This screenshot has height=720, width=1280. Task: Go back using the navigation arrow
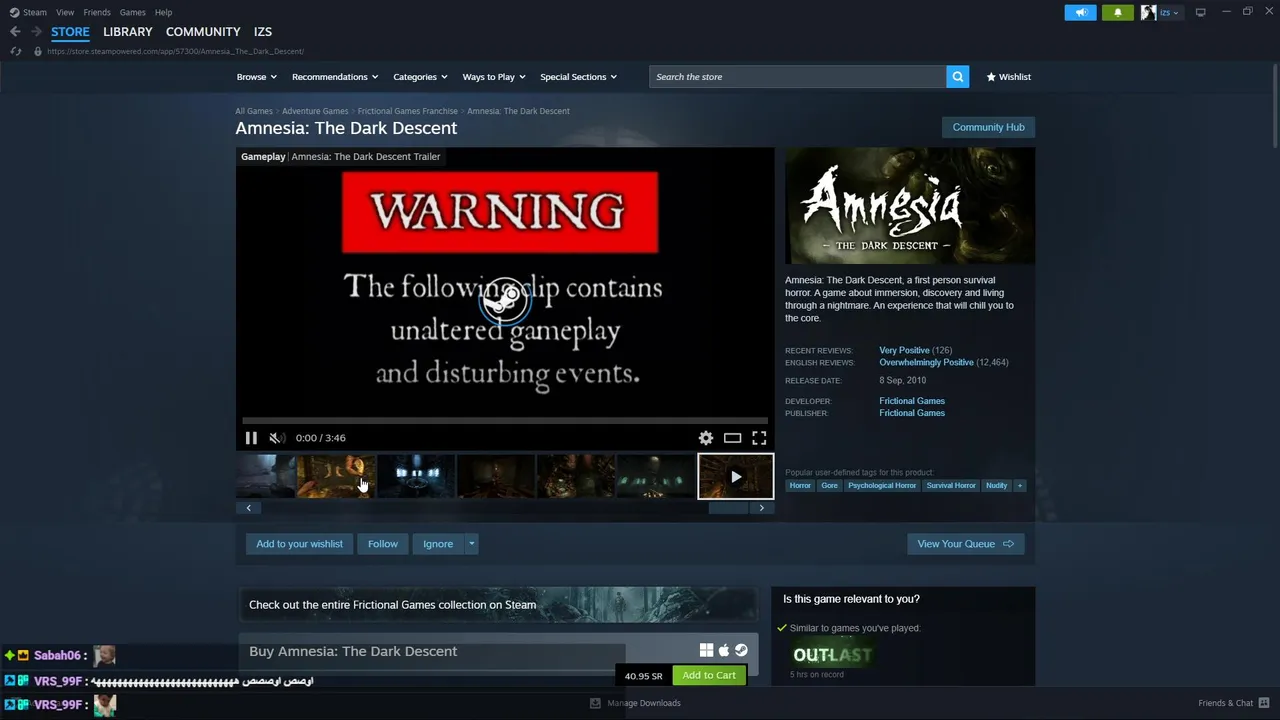pos(15,32)
